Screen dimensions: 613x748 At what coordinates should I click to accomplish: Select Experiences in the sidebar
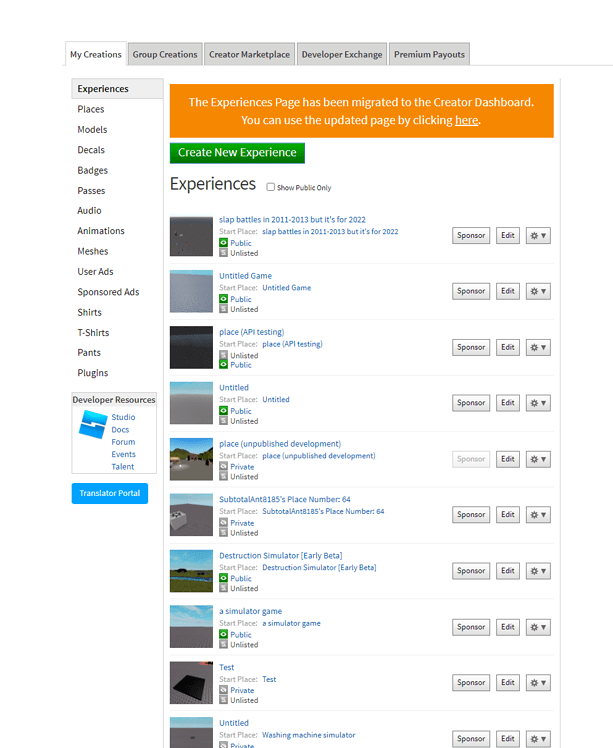(x=117, y=89)
